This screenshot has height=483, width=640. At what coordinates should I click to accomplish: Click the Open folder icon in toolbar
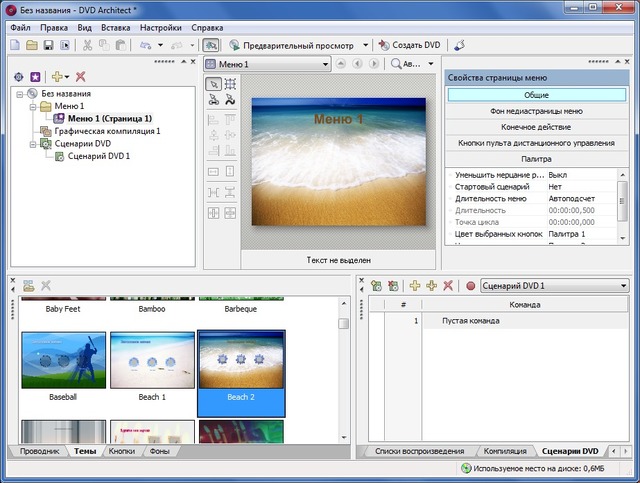[32, 45]
